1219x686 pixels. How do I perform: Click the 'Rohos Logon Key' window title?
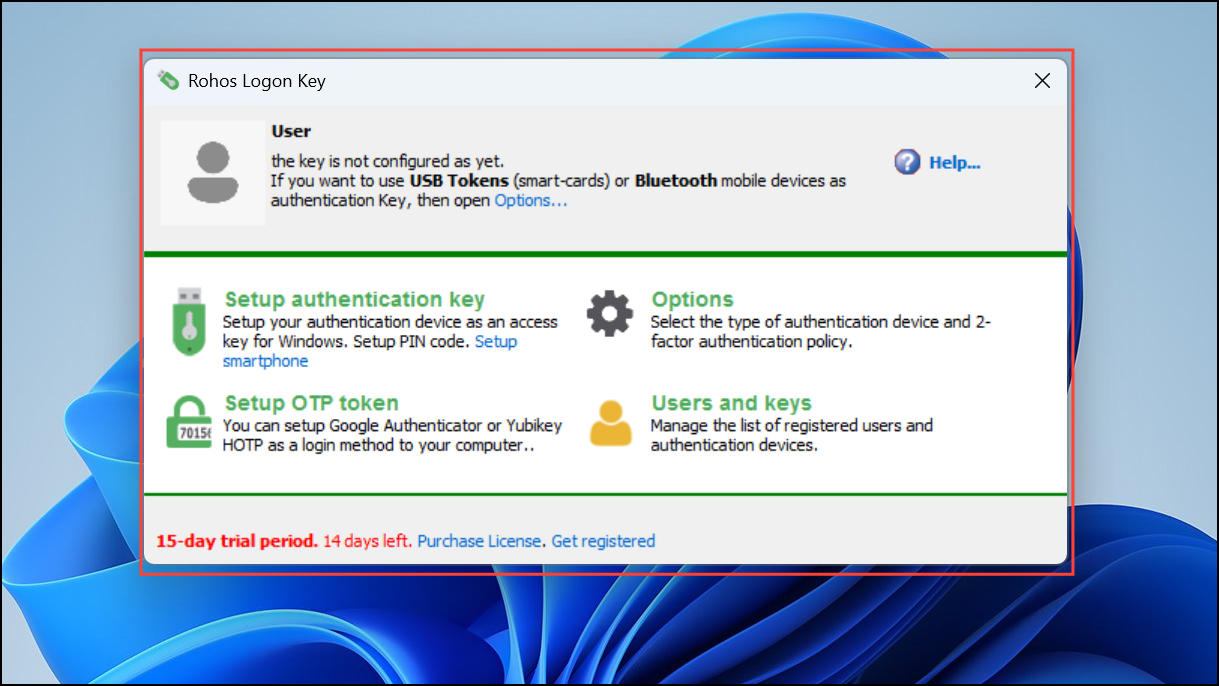pos(257,81)
